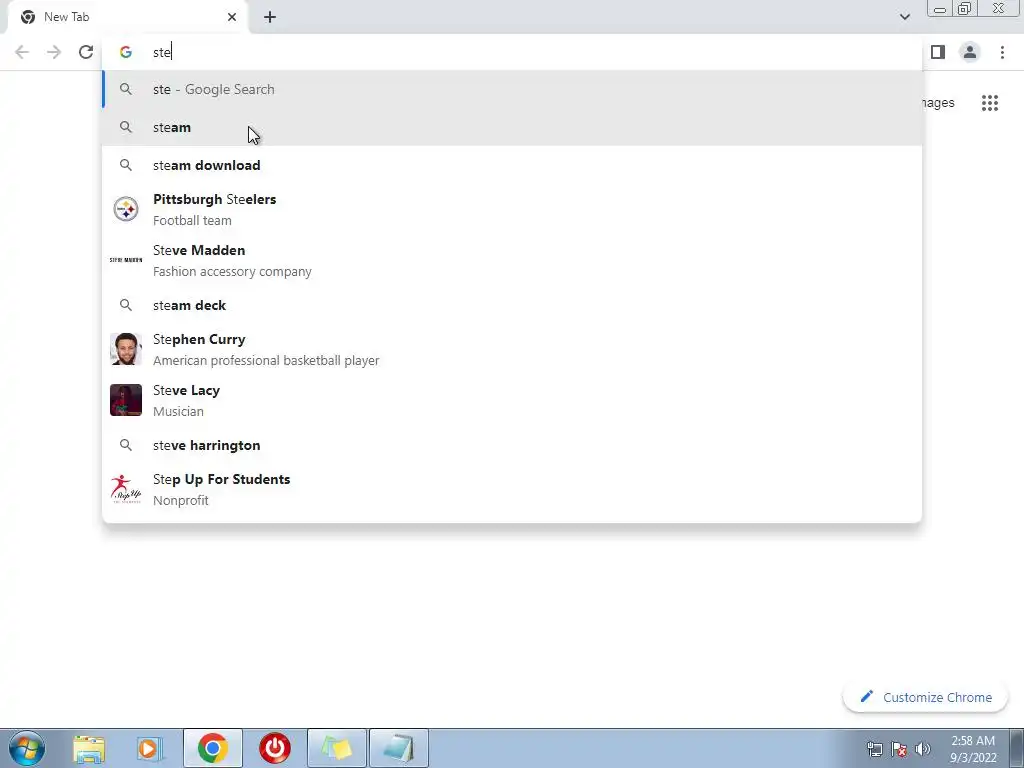Image resolution: width=1024 pixels, height=768 pixels.
Task: Select Pittsburgh Steelers suggestion
Action: click(512, 210)
